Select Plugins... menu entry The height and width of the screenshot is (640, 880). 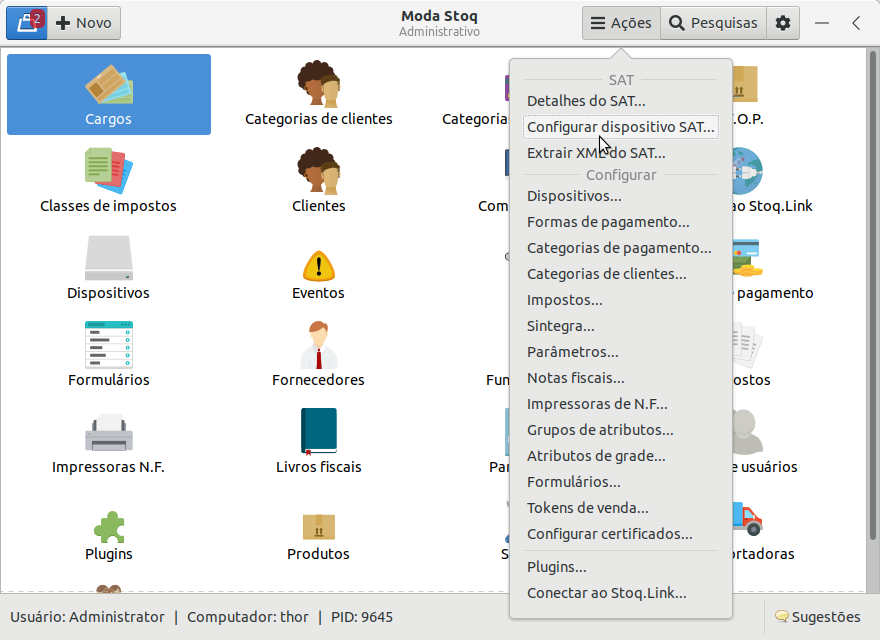[621, 567]
